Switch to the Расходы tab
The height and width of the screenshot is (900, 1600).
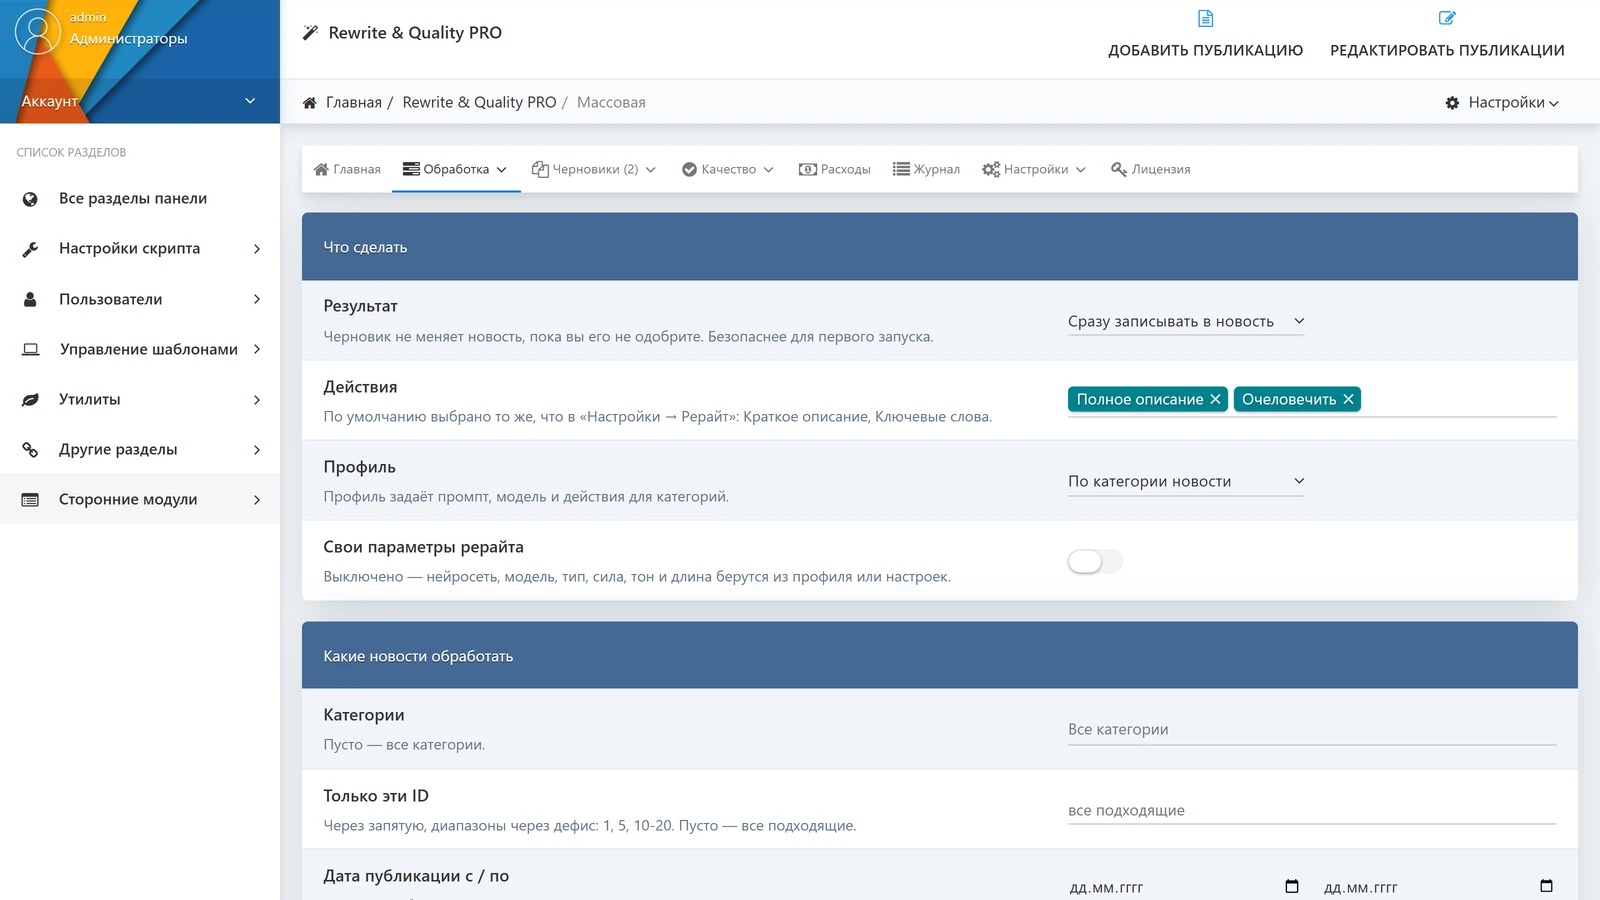pyautogui.click(x=835, y=169)
